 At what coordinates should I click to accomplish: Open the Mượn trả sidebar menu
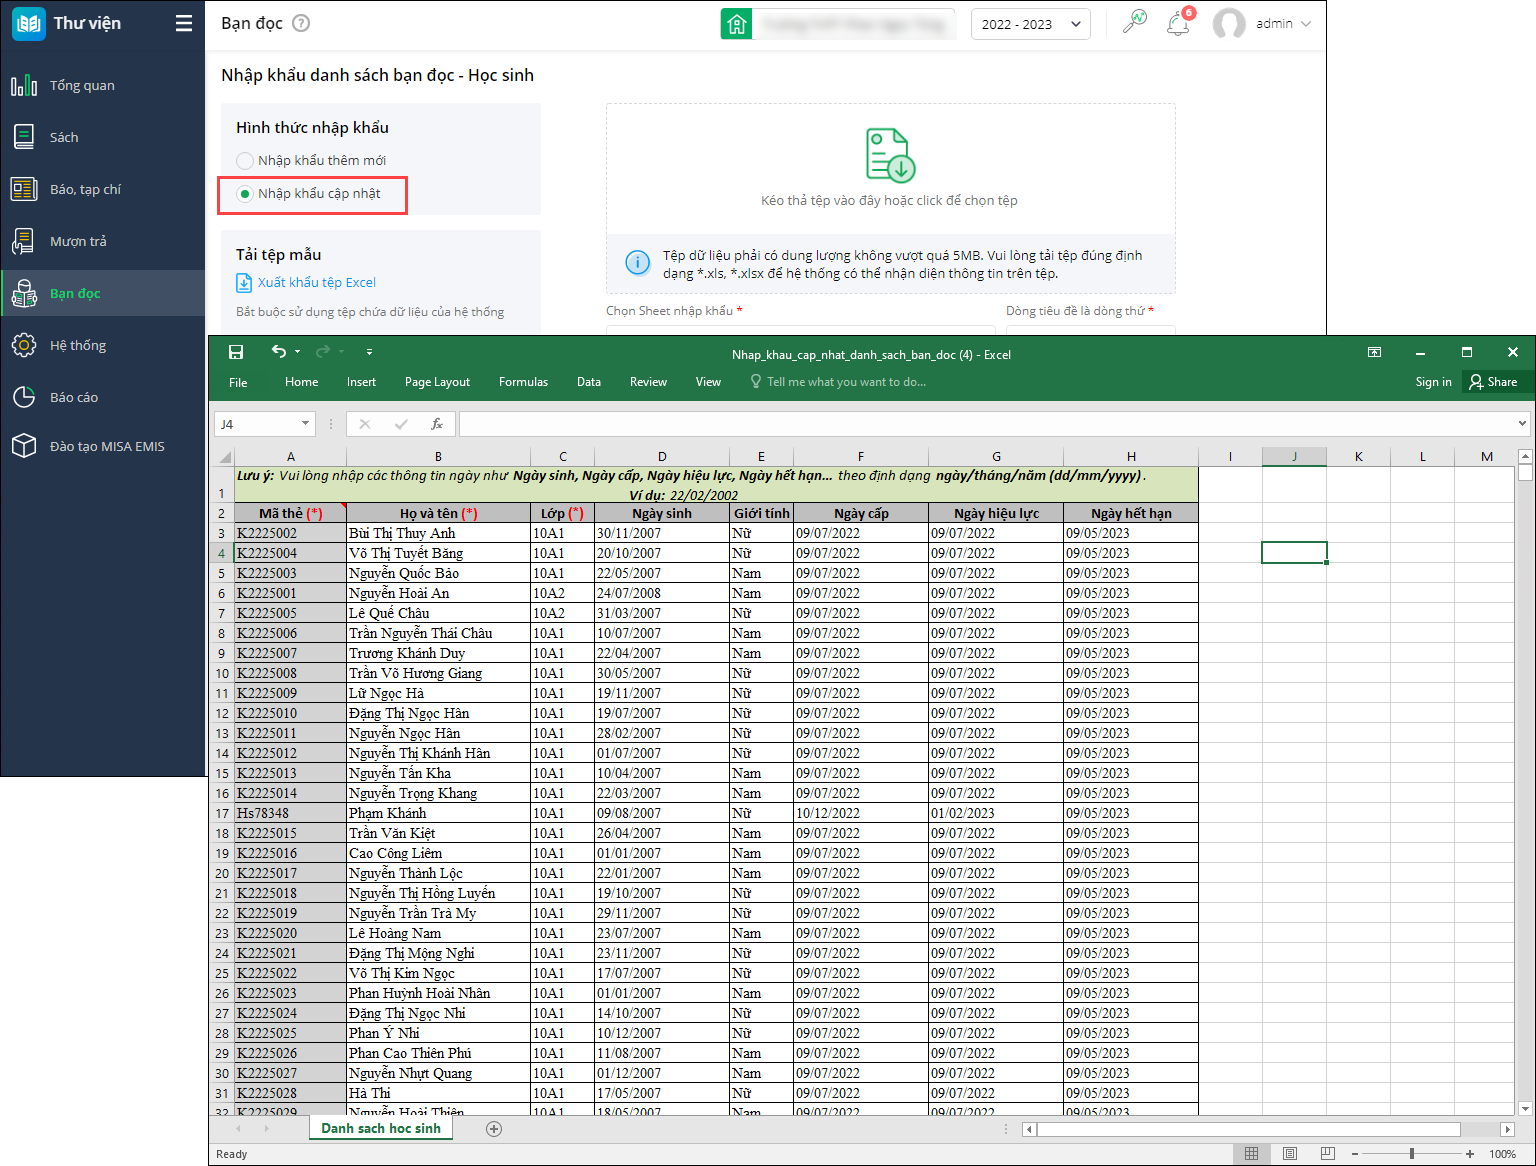pyautogui.click(x=78, y=241)
